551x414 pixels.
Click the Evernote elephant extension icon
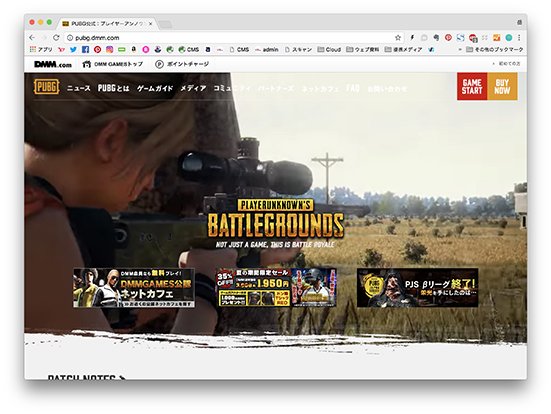click(x=436, y=38)
